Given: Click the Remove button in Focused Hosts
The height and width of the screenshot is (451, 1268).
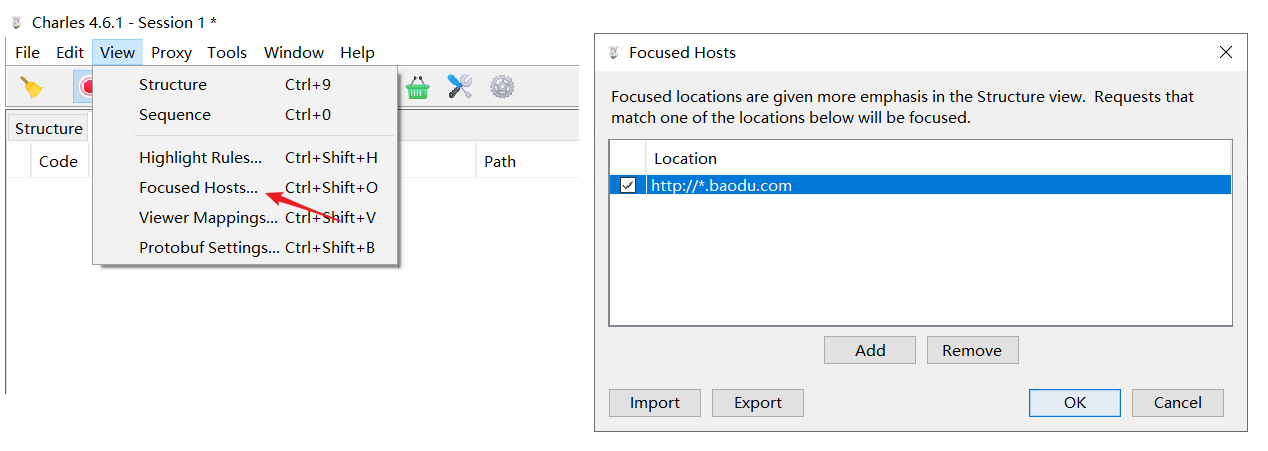Looking at the screenshot, I should pyautogui.click(x=972, y=350).
